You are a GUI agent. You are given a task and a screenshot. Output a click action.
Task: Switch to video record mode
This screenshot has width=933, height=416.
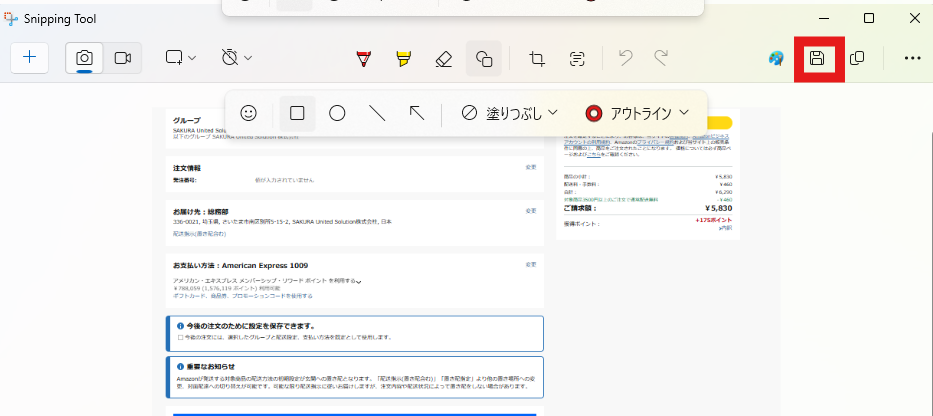point(123,58)
